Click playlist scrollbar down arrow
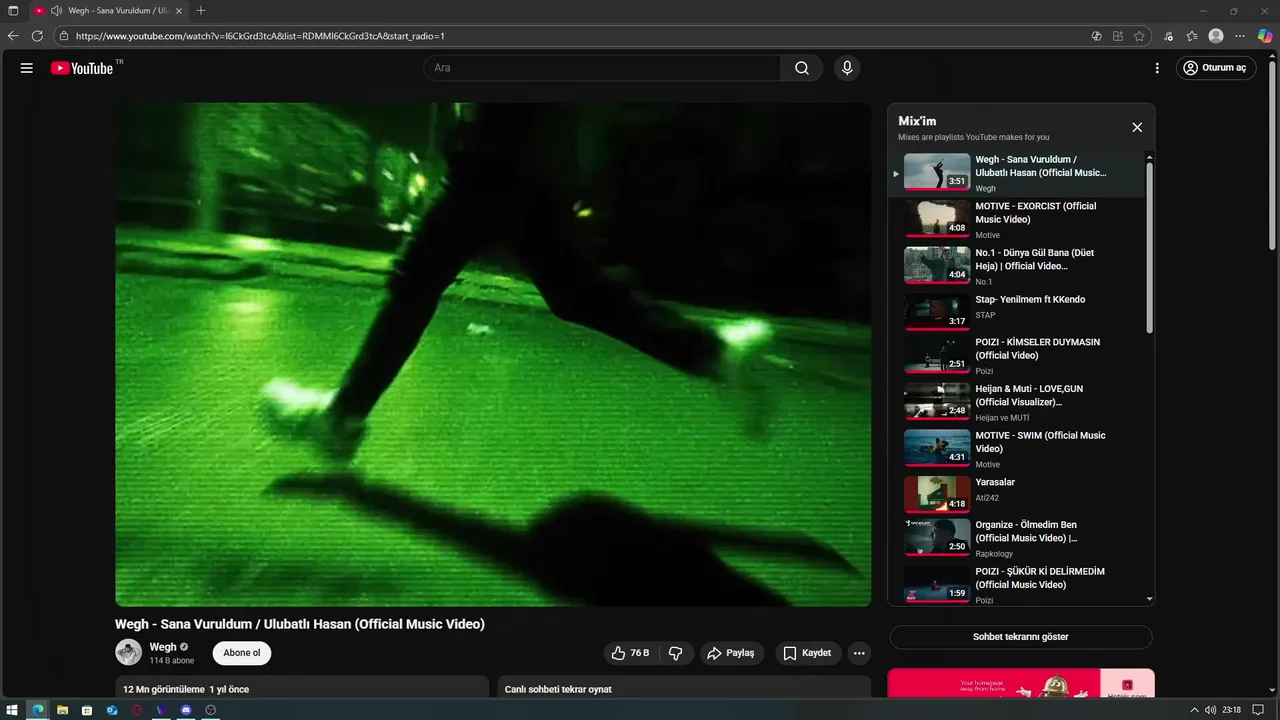 (x=1149, y=599)
